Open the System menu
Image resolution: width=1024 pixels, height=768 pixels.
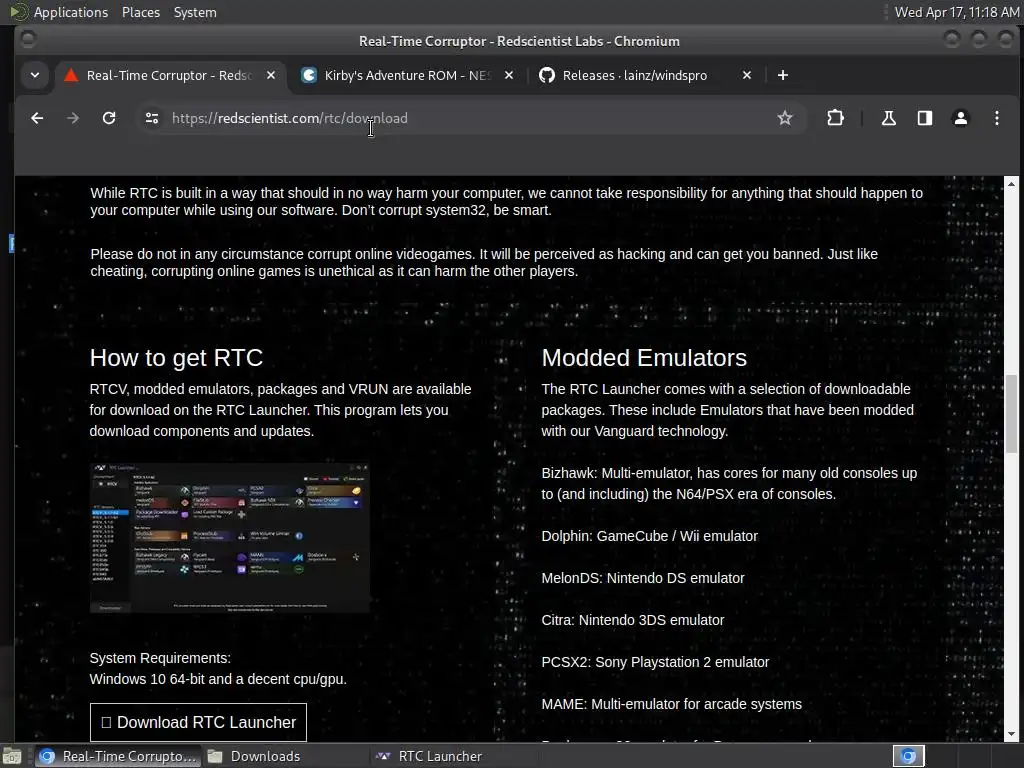tap(195, 12)
